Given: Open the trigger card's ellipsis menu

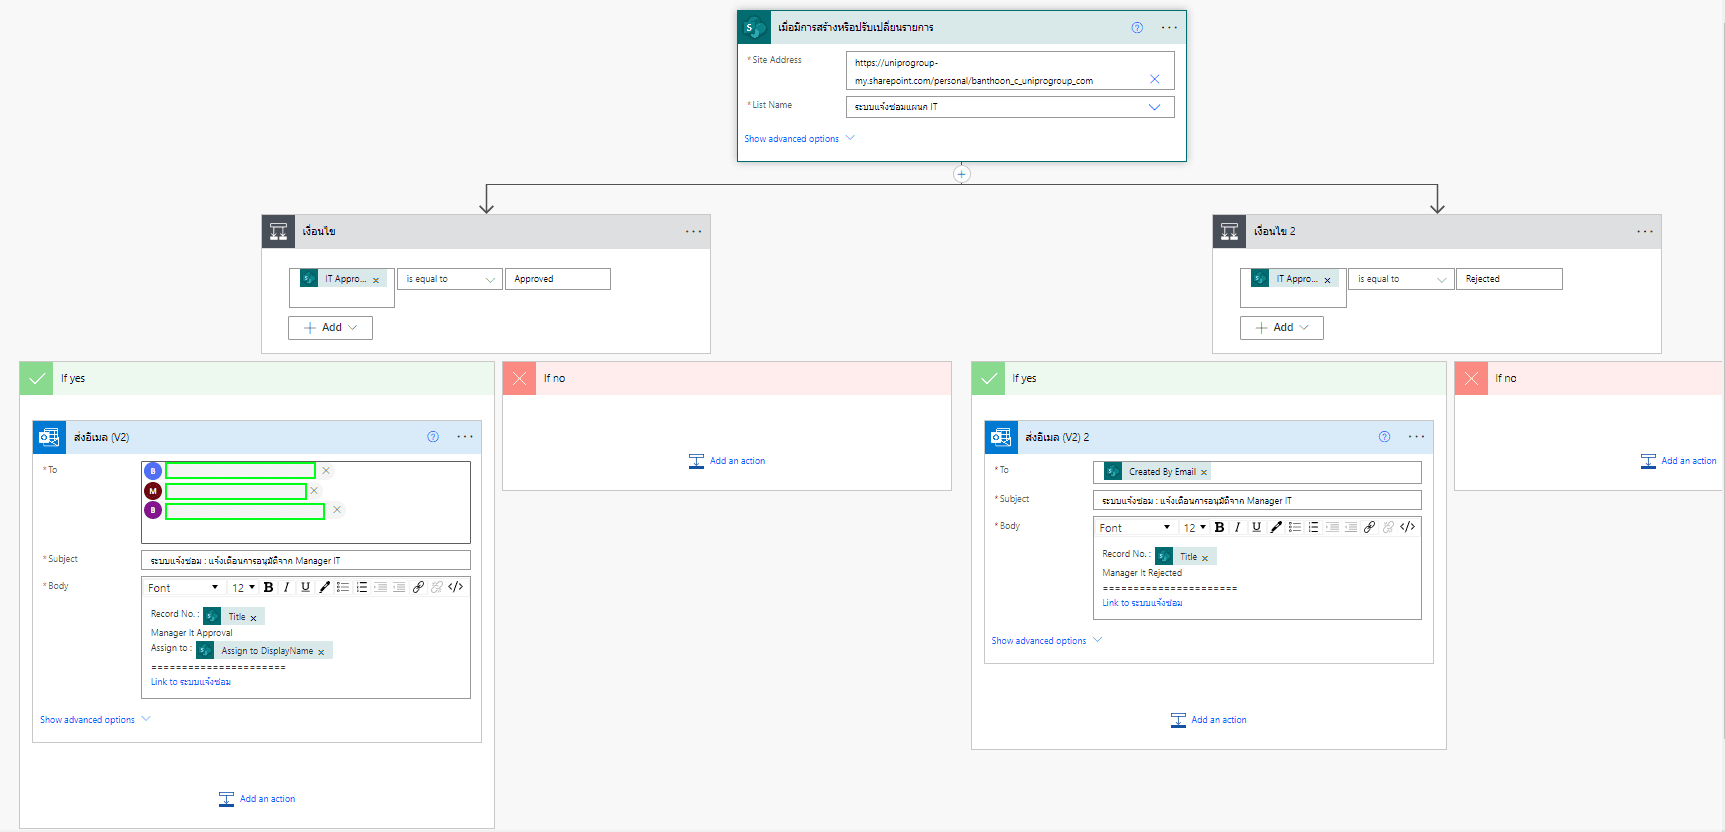Looking at the screenshot, I should click(x=1169, y=28).
